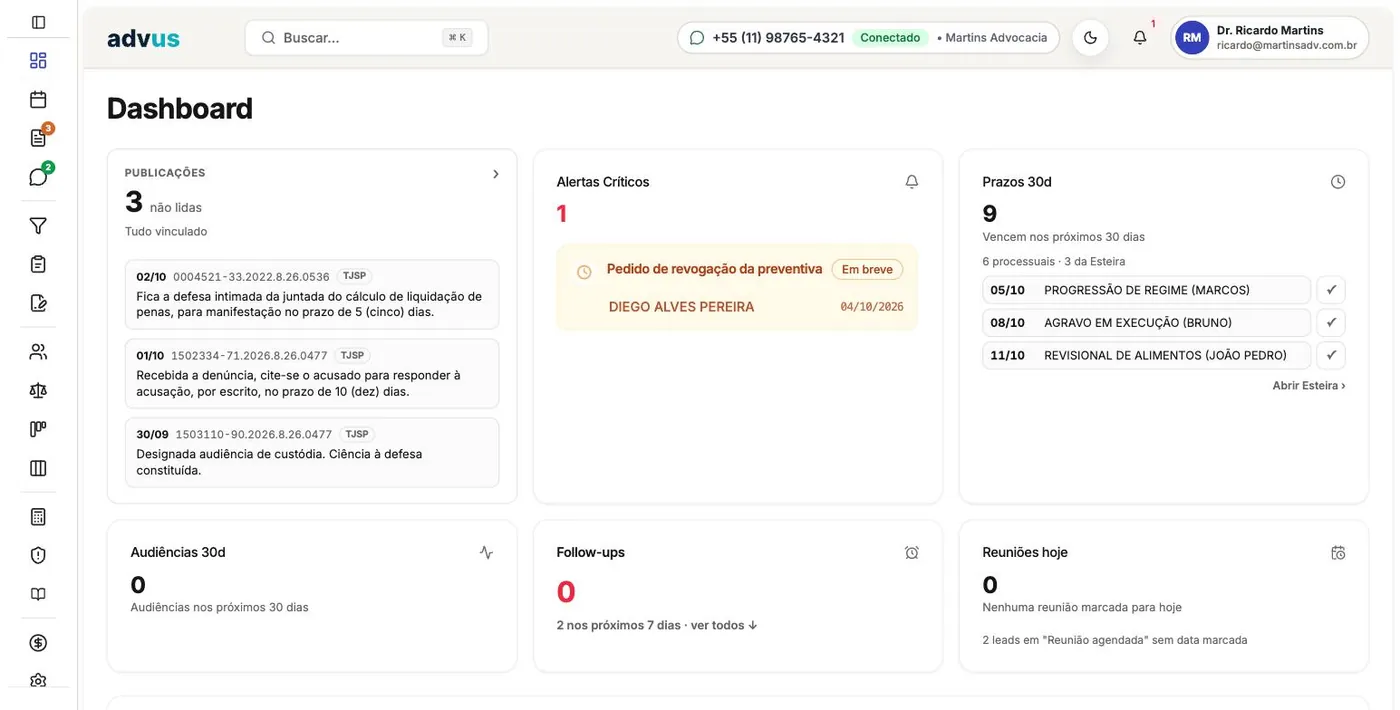The height and width of the screenshot is (710, 1400).
Task: Open the funnel icon in sidebar
Action: click(38, 226)
